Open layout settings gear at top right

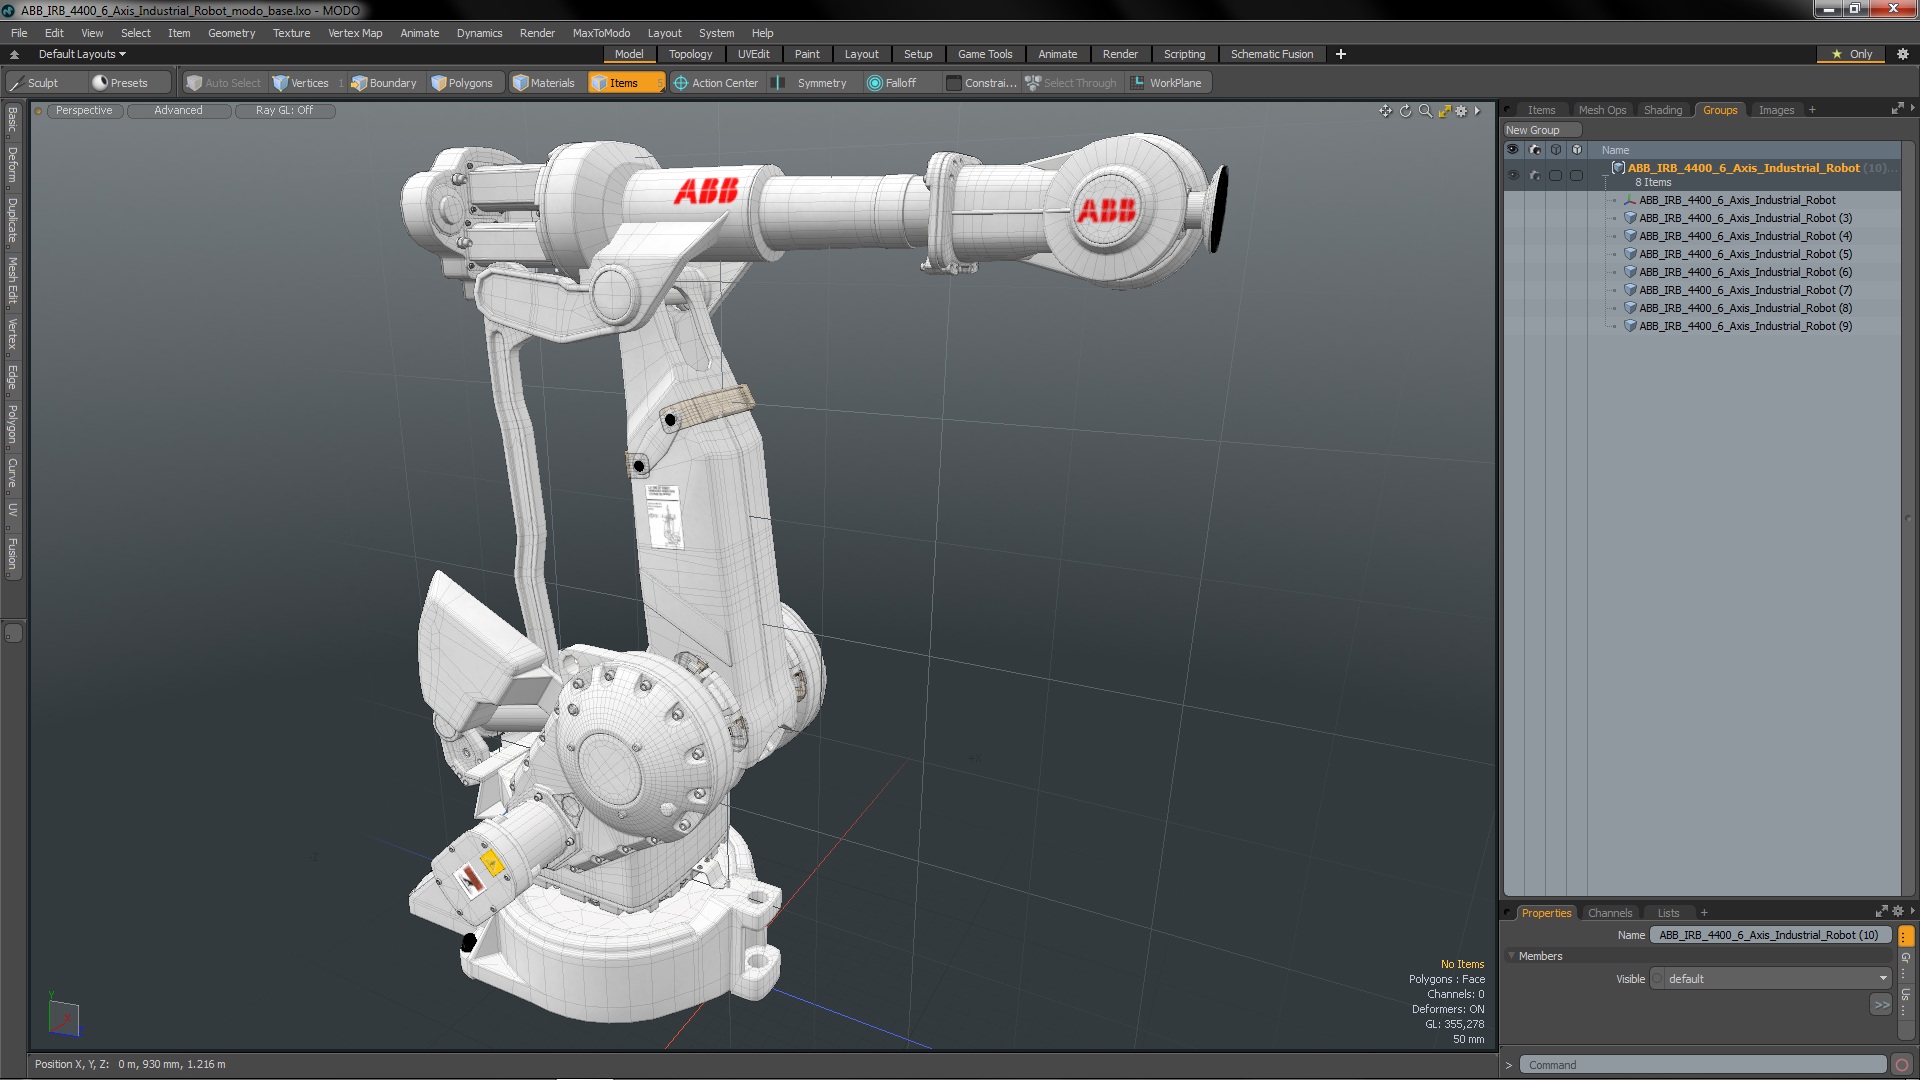[x=1902, y=54]
